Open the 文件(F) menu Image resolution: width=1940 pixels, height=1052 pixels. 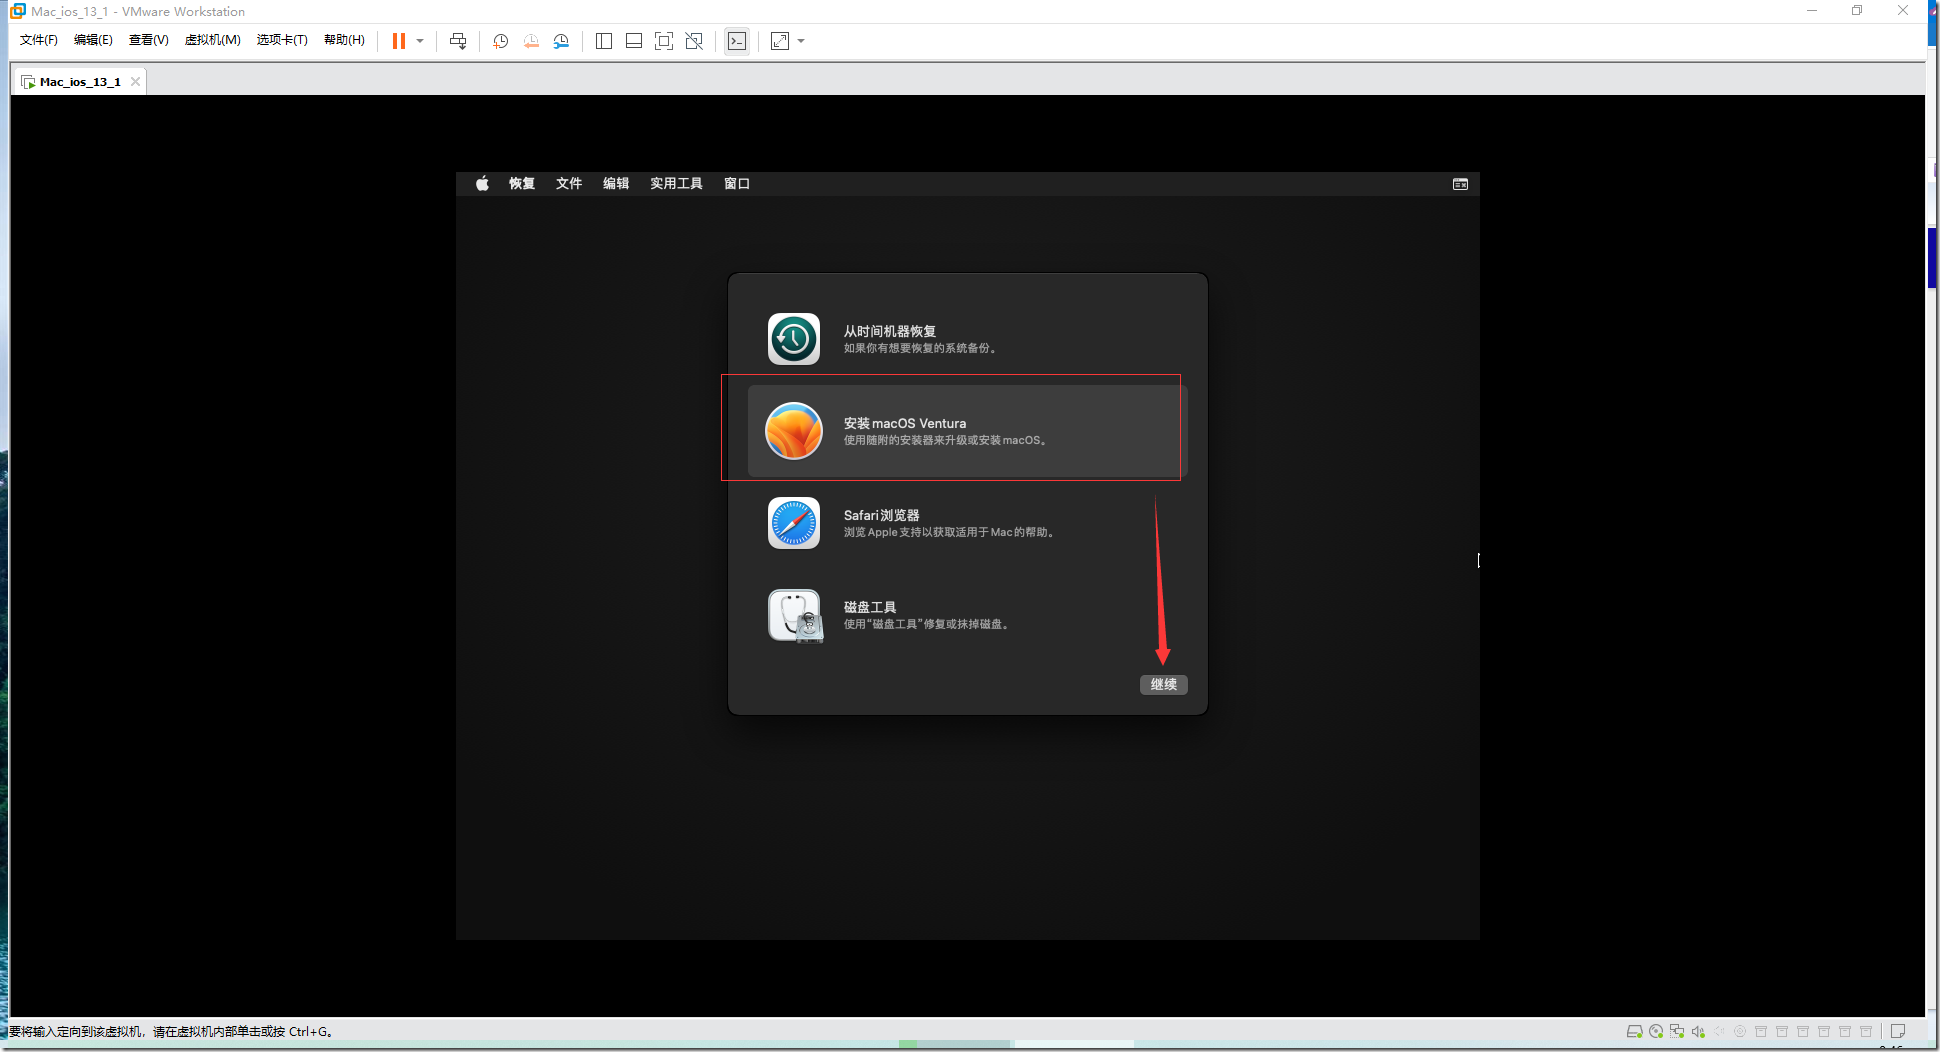39,40
